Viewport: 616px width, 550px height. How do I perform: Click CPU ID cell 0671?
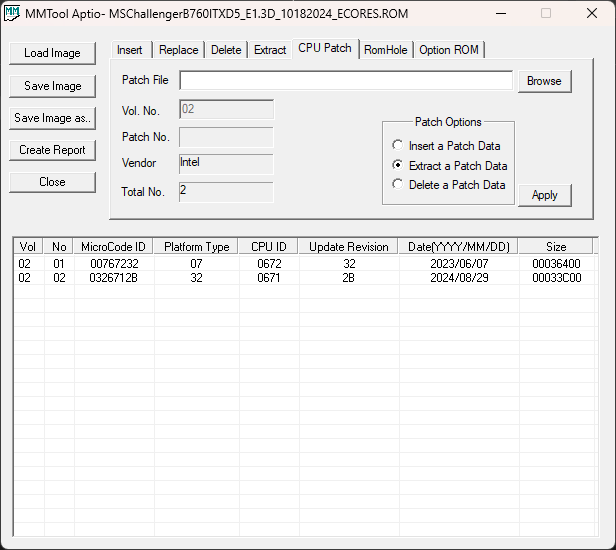(x=269, y=278)
